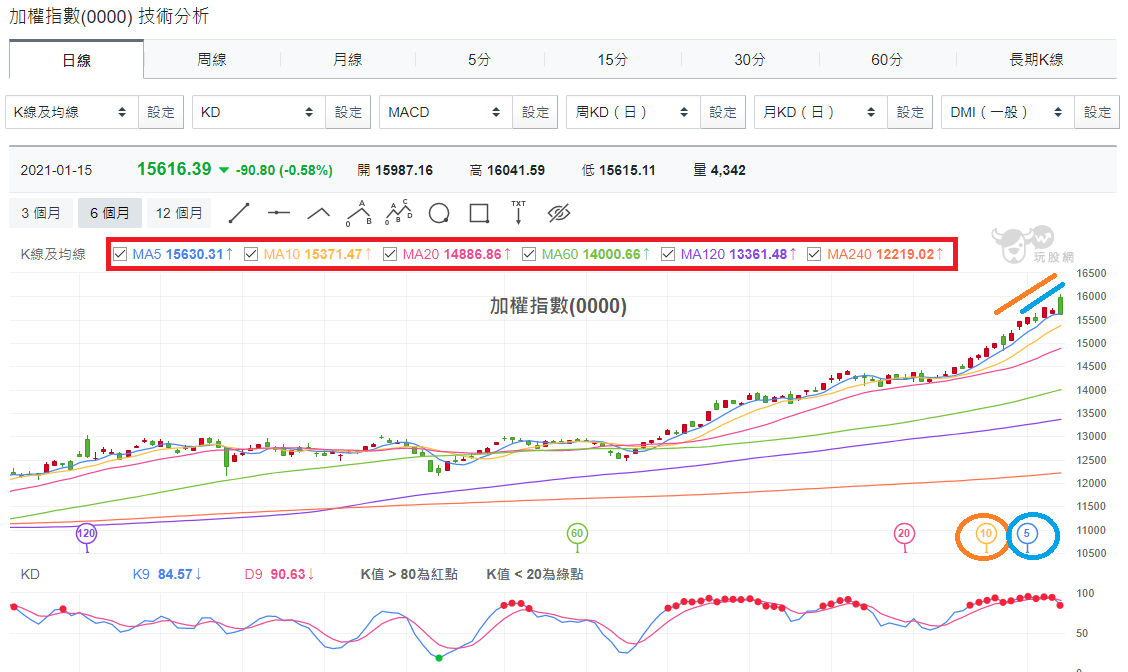Select the 3 個月 range button

41,213
